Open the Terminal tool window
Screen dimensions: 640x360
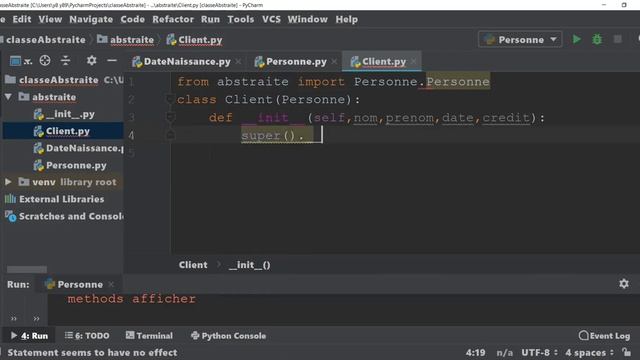pyautogui.click(x=149, y=336)
